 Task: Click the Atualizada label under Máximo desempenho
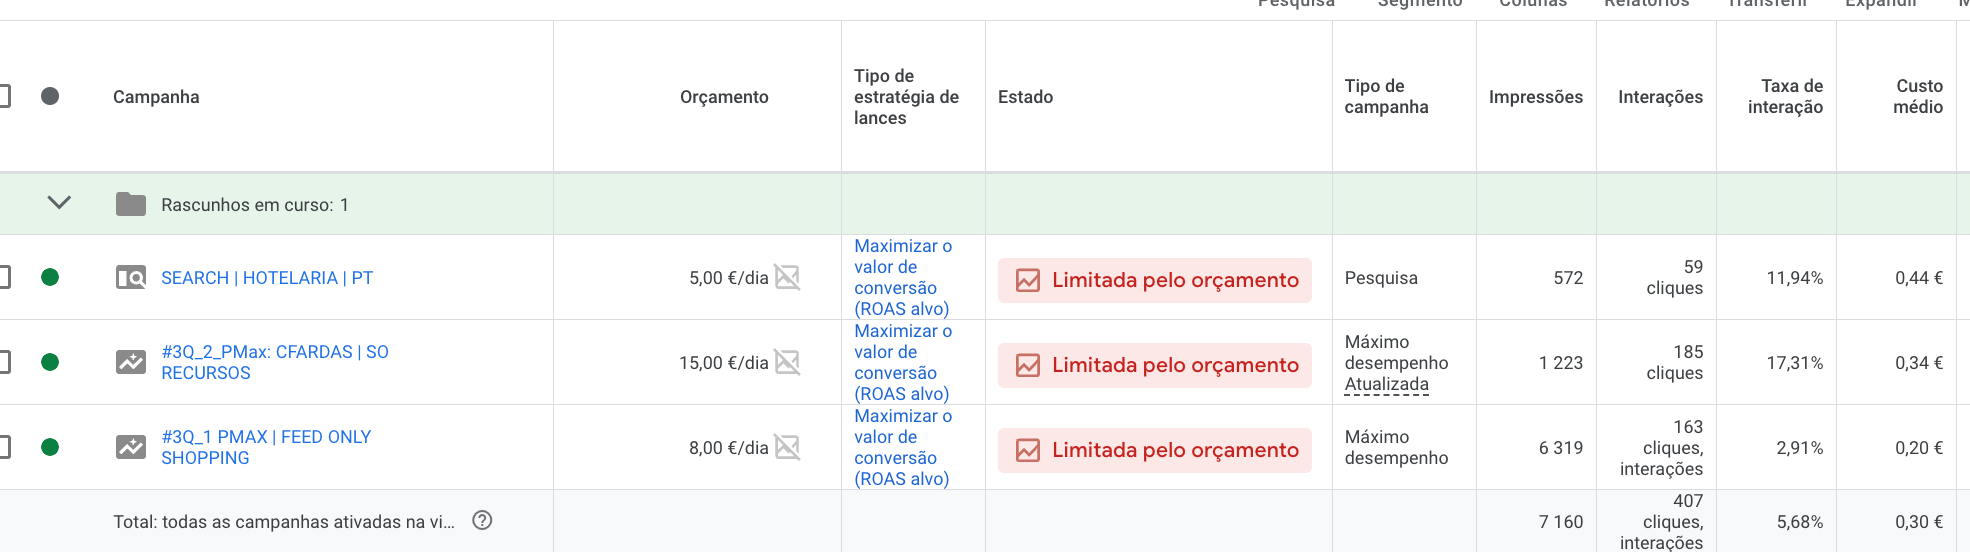[1387, 384]
